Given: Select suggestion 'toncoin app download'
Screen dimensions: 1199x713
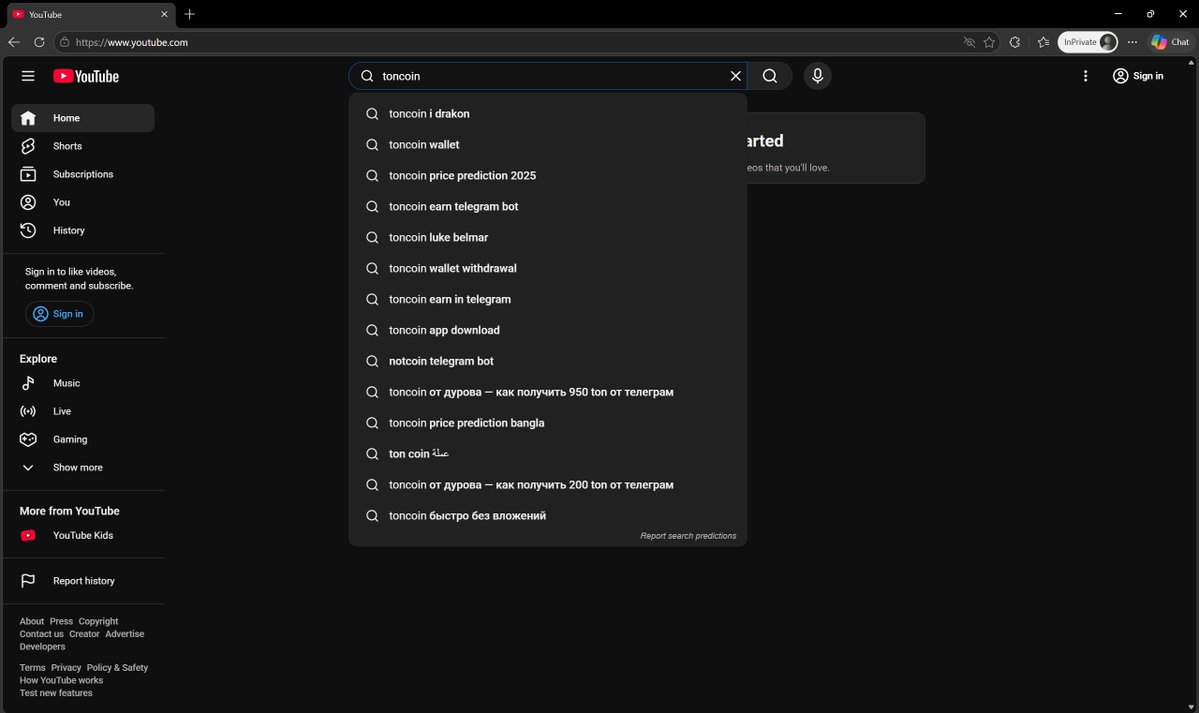Looking at the screenshot, I should [548, 330].
